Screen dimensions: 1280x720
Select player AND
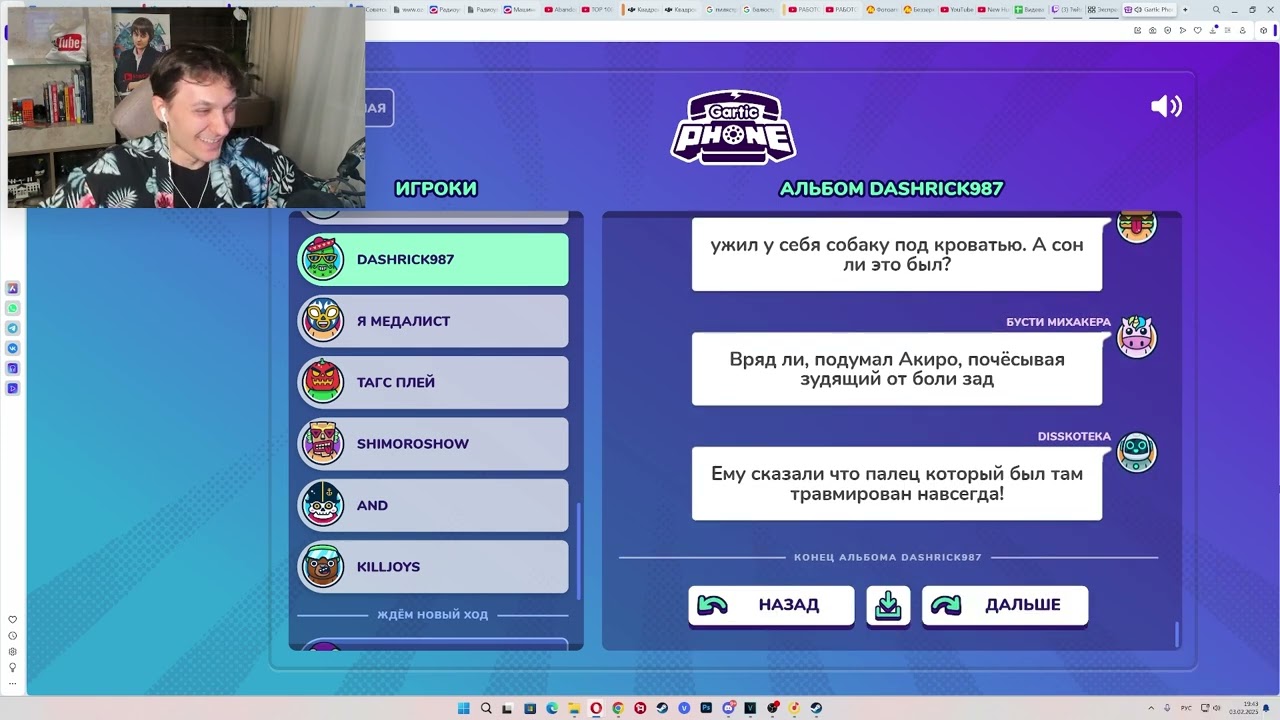(434, 505)
